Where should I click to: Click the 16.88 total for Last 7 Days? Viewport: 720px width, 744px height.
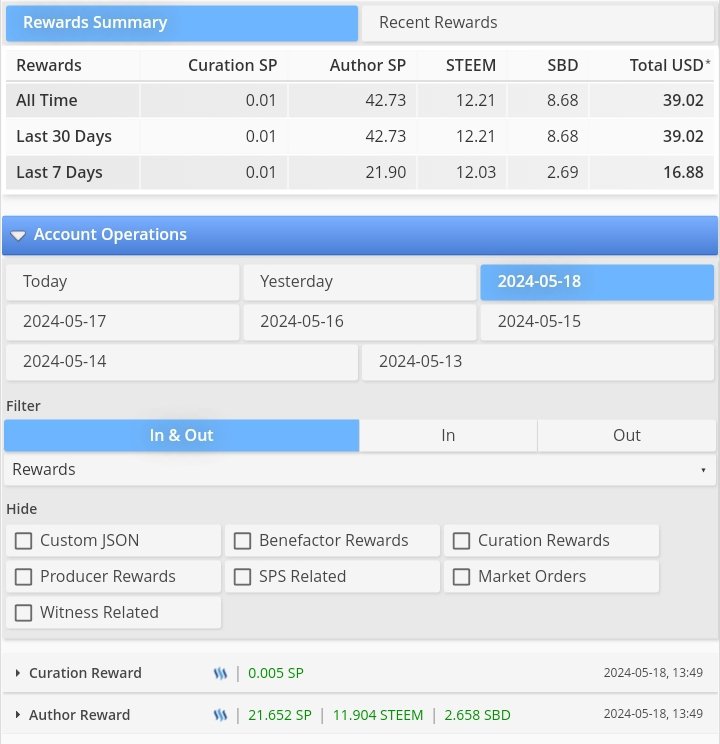click(683, 172)
